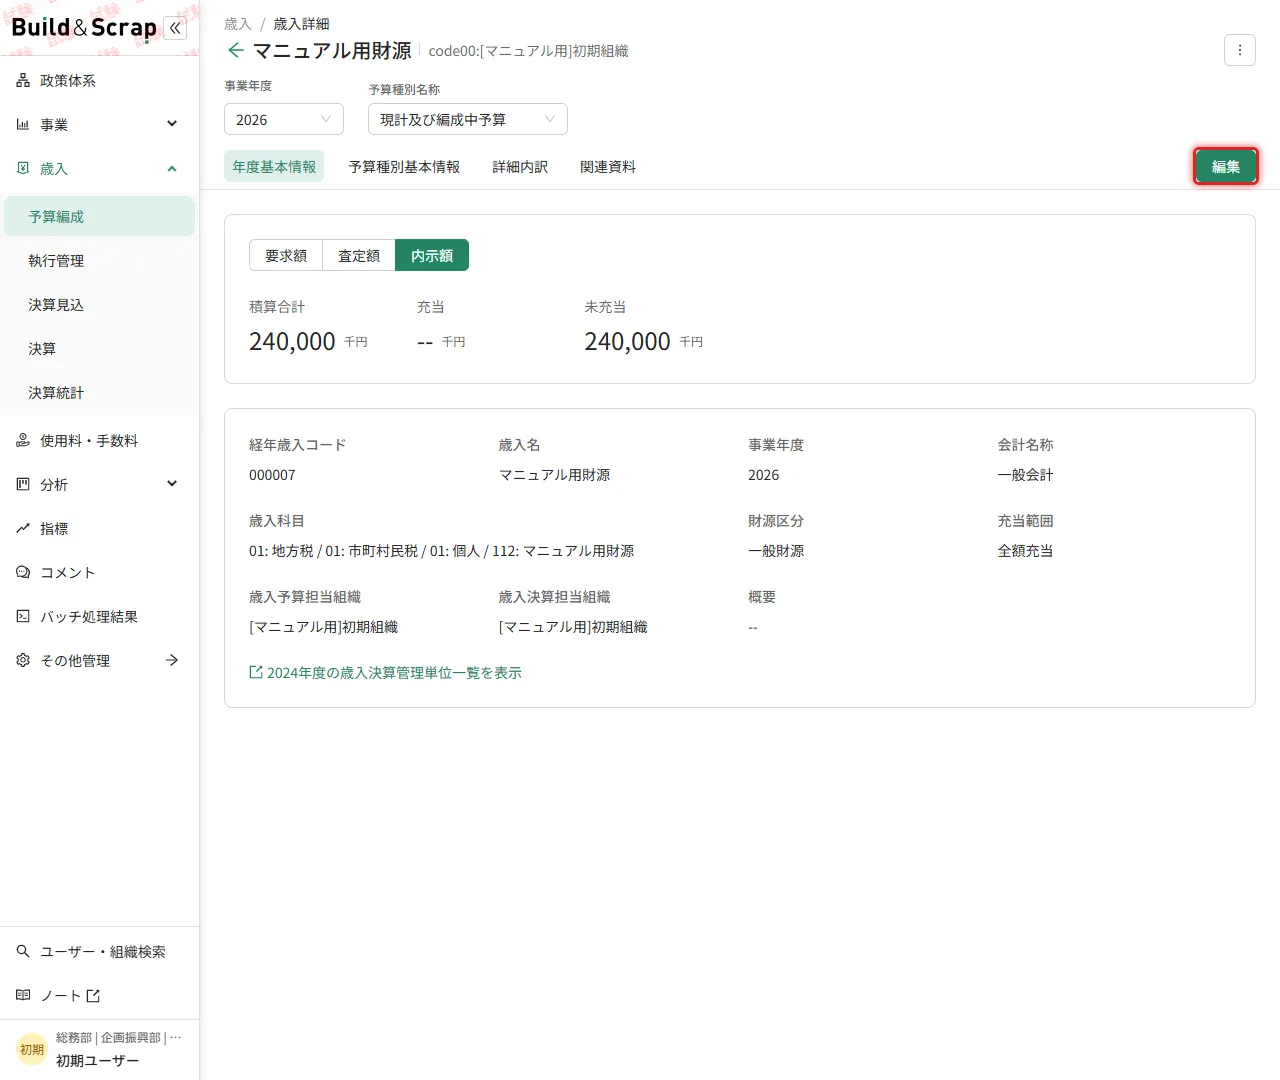Screen dimensions: 1280x1080
Task: Click the 分析 board icon
Action: pos(23,485)
